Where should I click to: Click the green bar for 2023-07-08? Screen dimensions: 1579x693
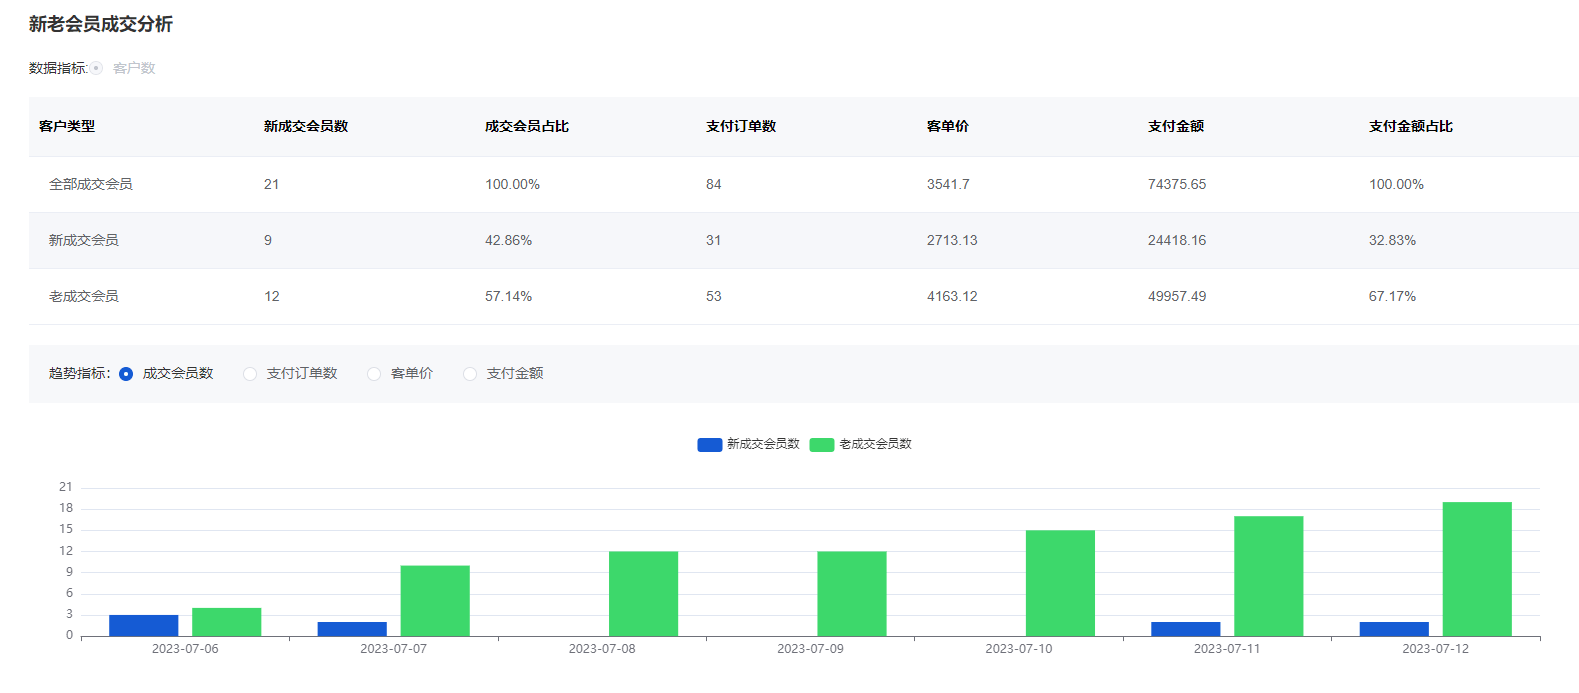(643, 594)
